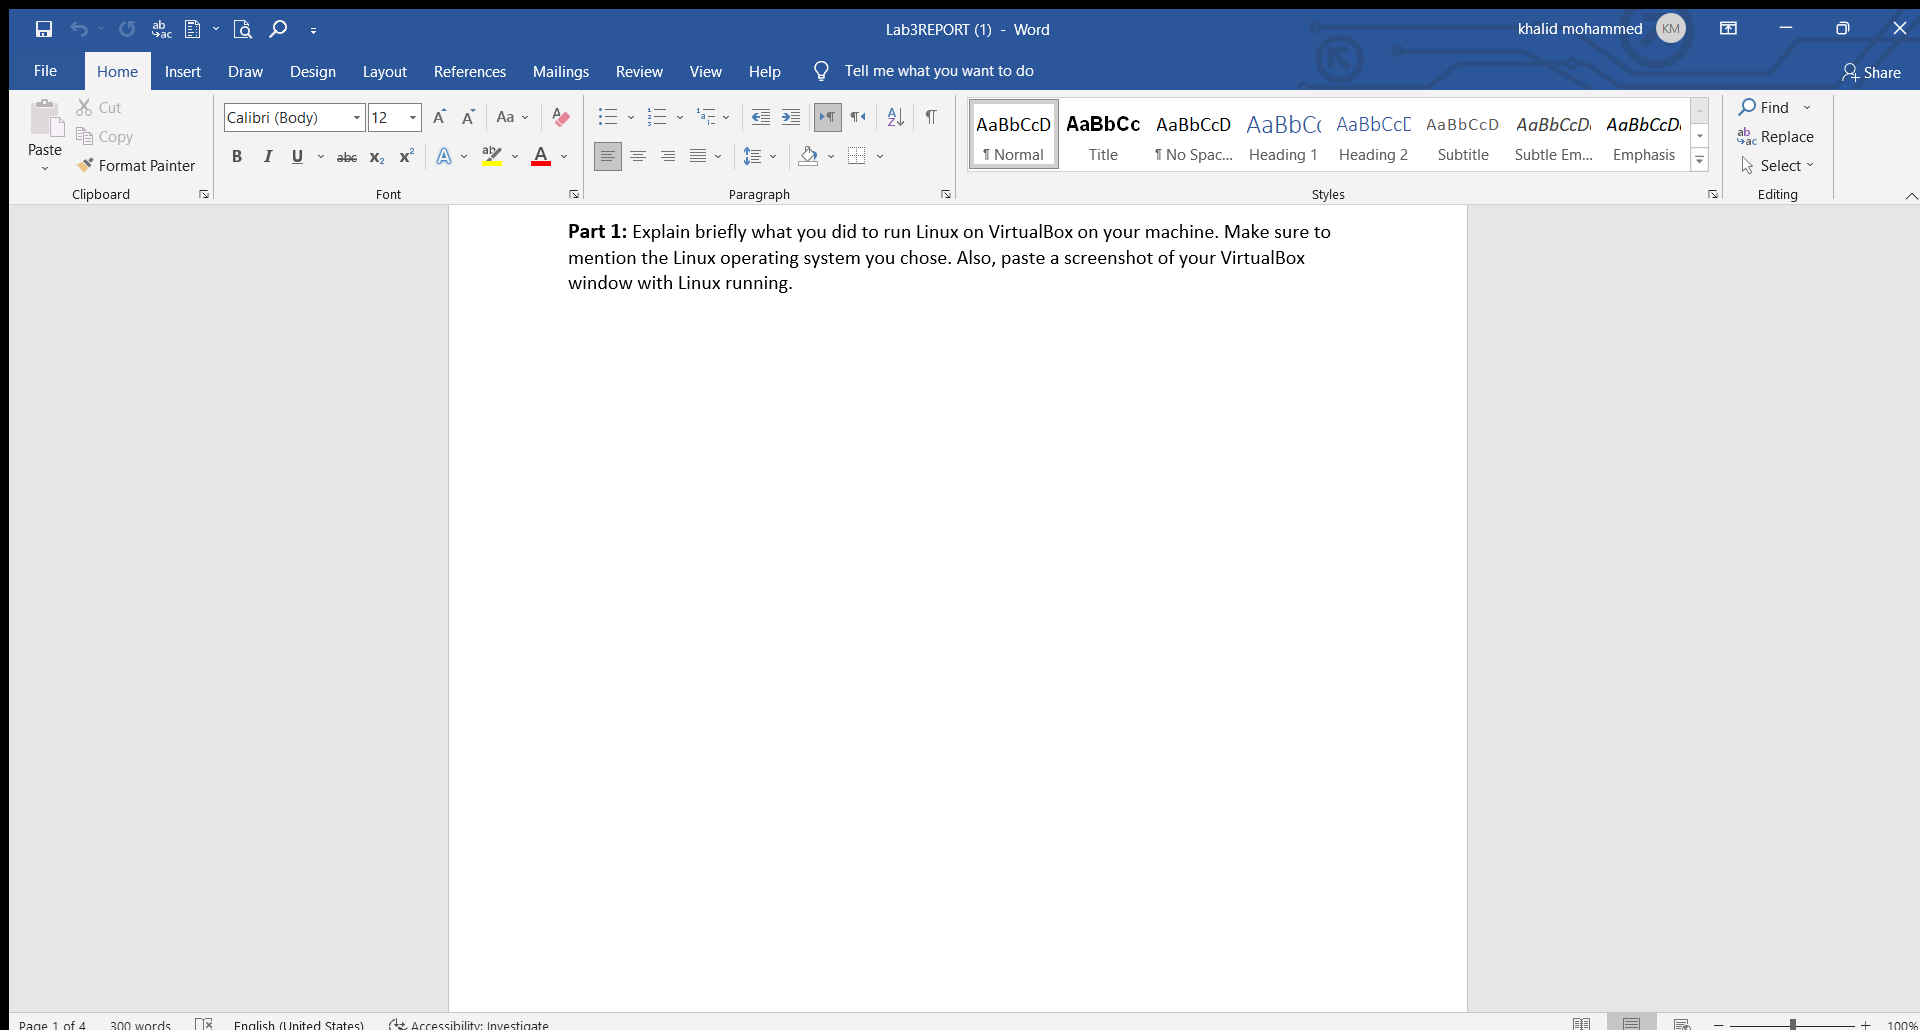Open the font size dropdown
Viewport: 1920px width, 1030px height.
pos(412,117)
